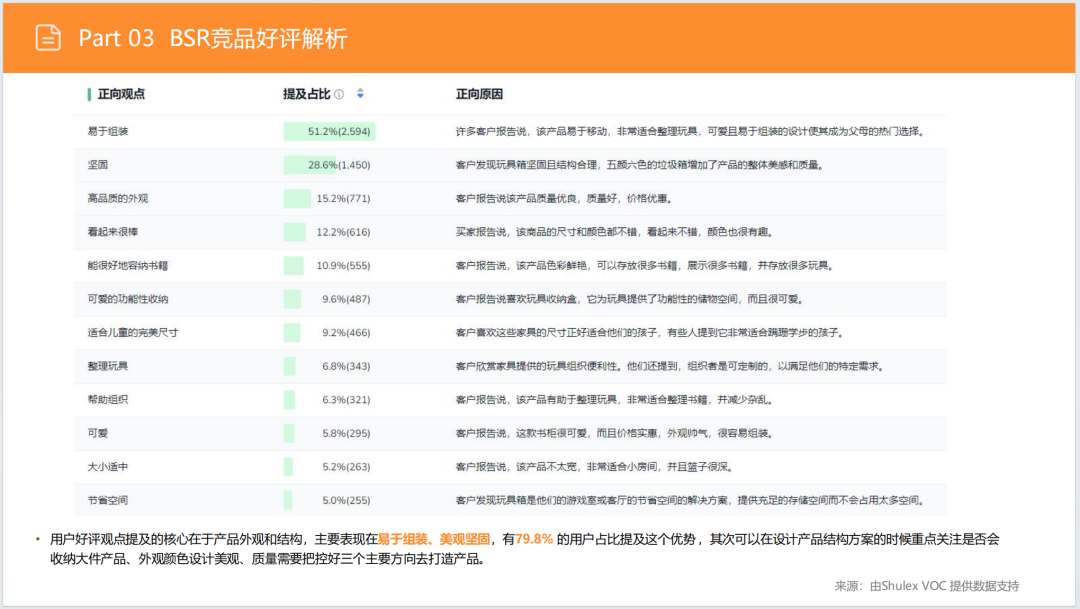The width and height of the screenshot is (1080, 609).
Task: Toggle descending sorting on the mention ratio column
Action: coord(360,97)
